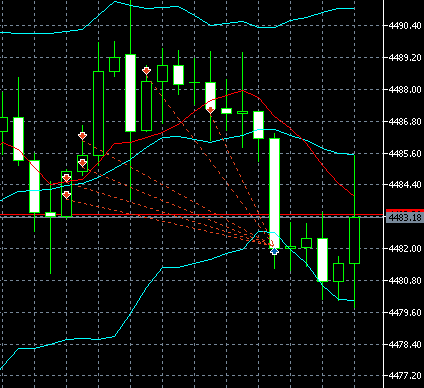Viewport: 424px width, 388px height.
Task: Click the 4477.20 price scale label
Action: point(405,376)
